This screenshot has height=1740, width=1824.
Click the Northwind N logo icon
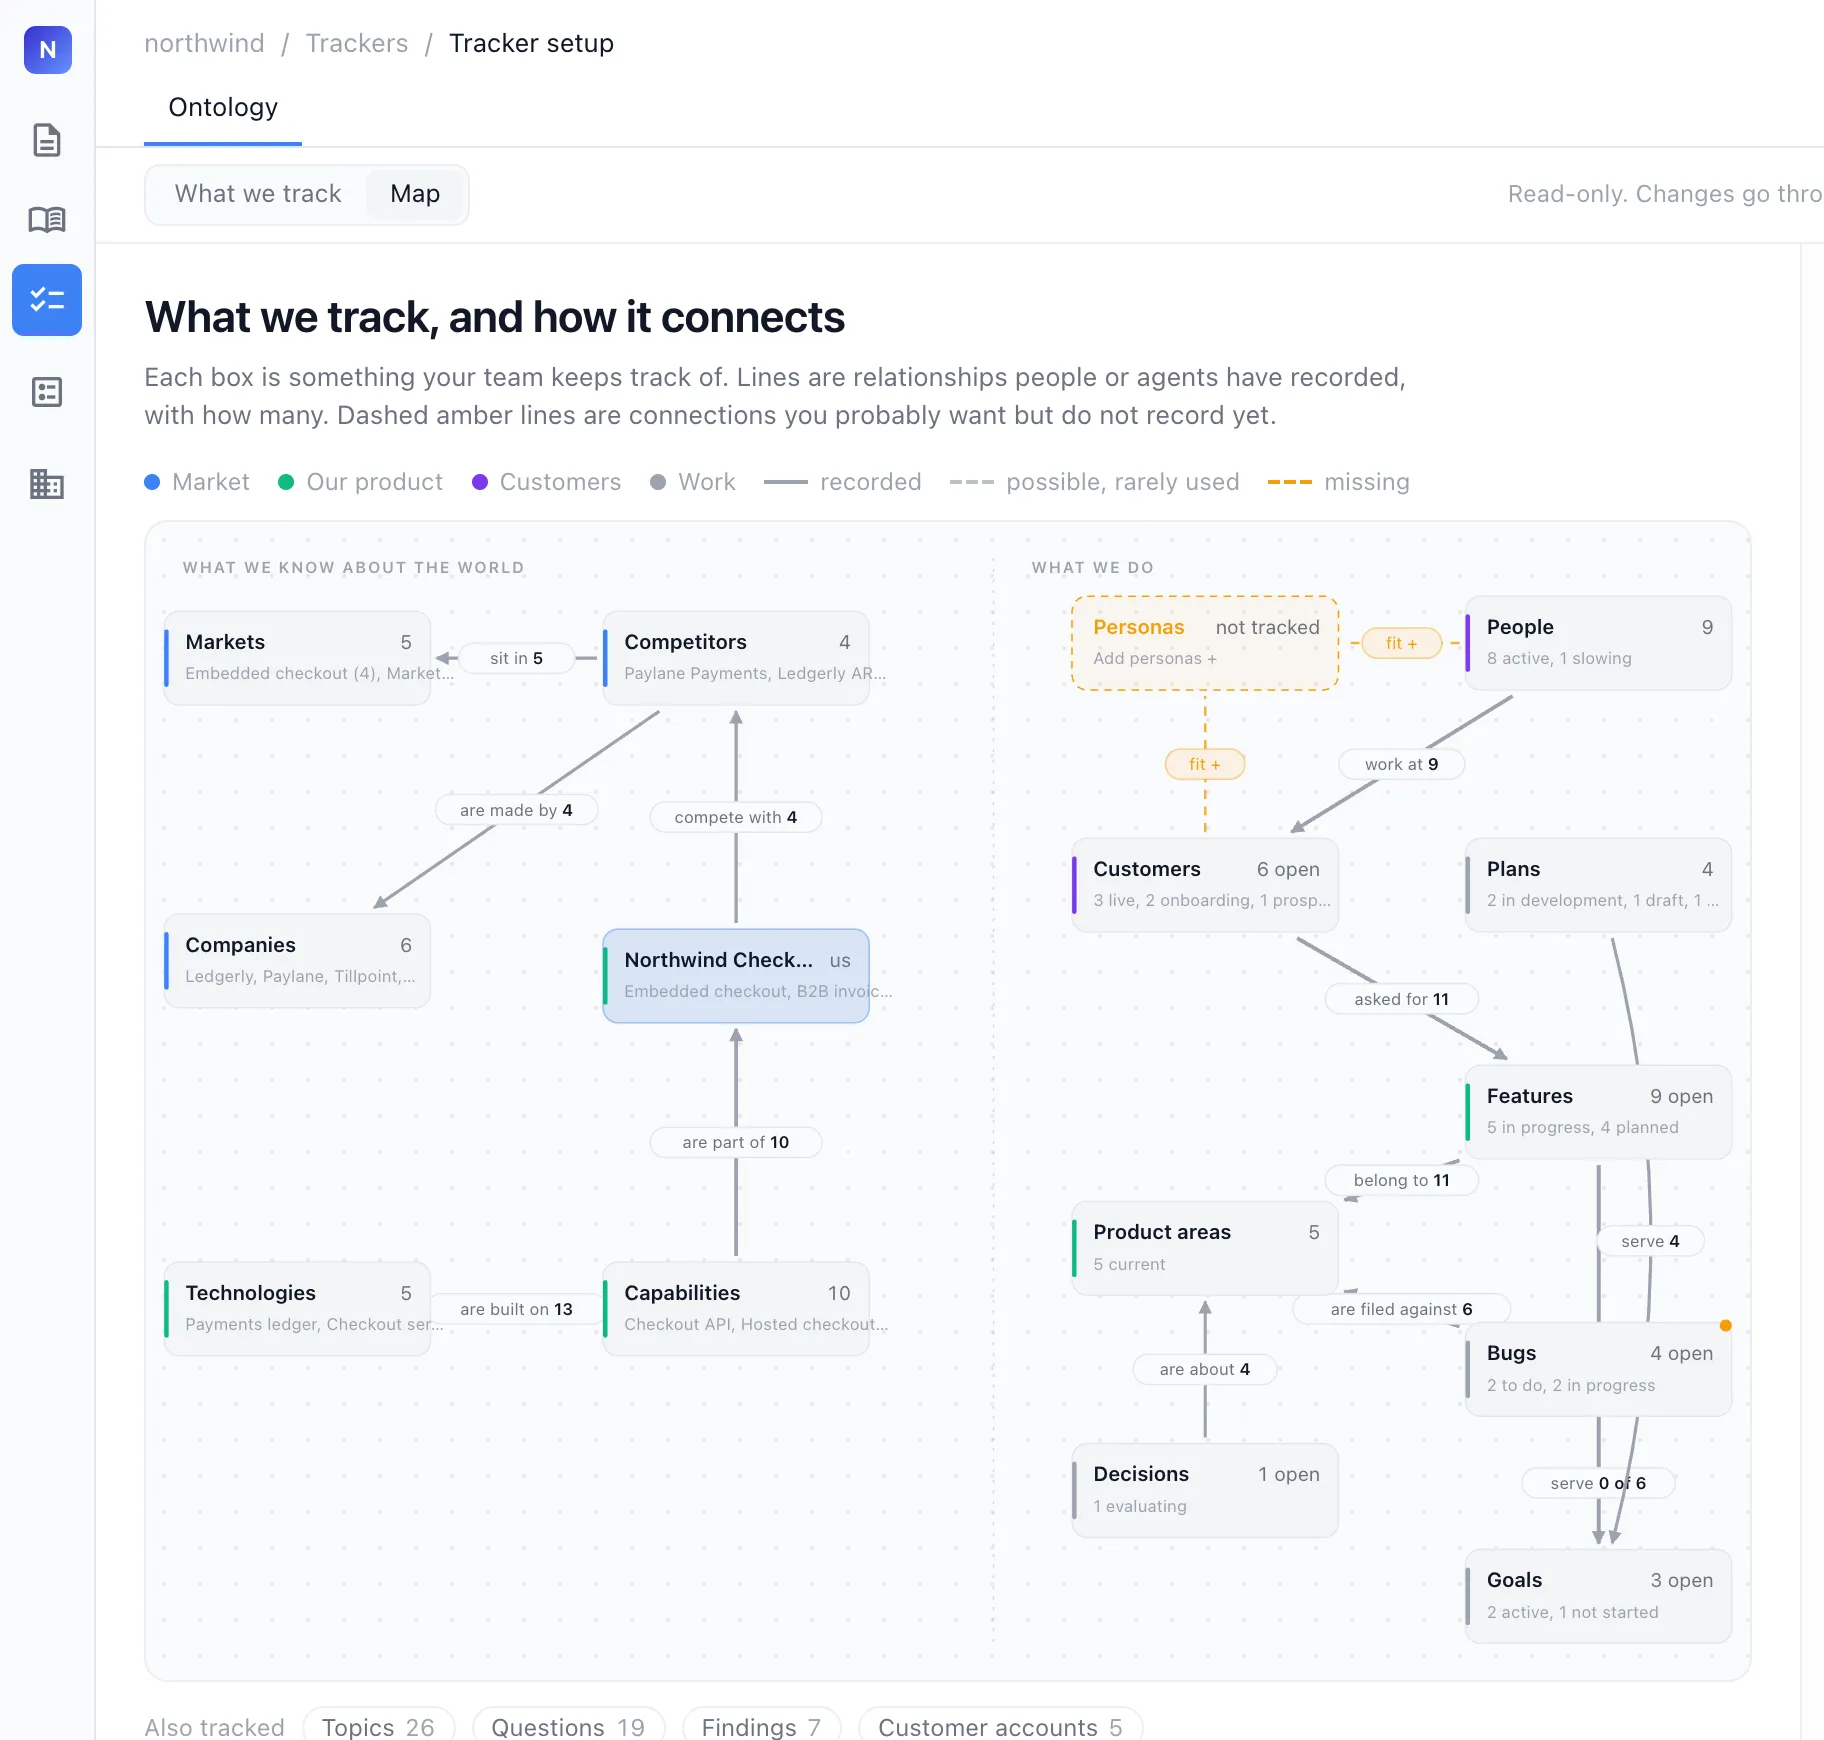pos(47,50)
